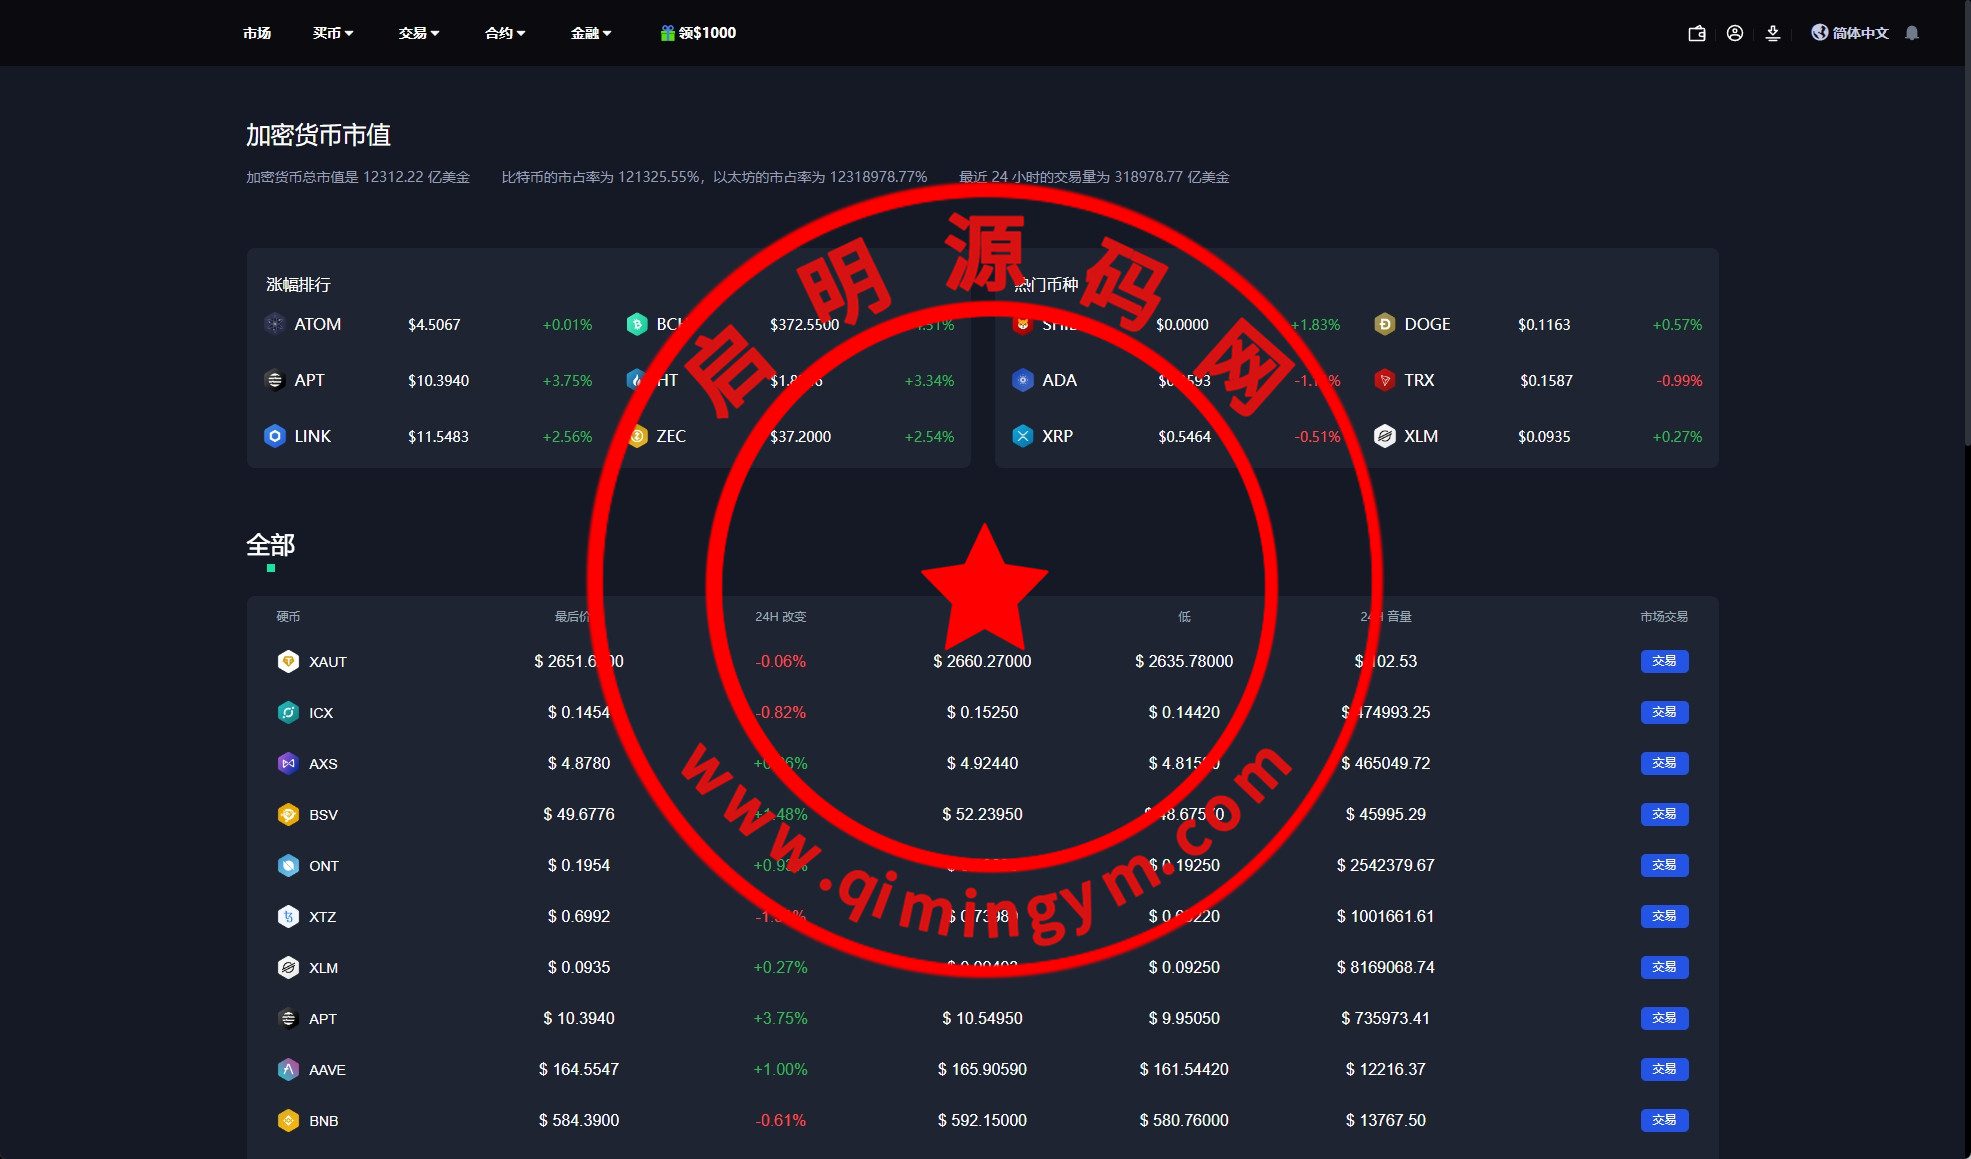Click the download app icon
The image size is (1971, 1159).
point(1773,33)
